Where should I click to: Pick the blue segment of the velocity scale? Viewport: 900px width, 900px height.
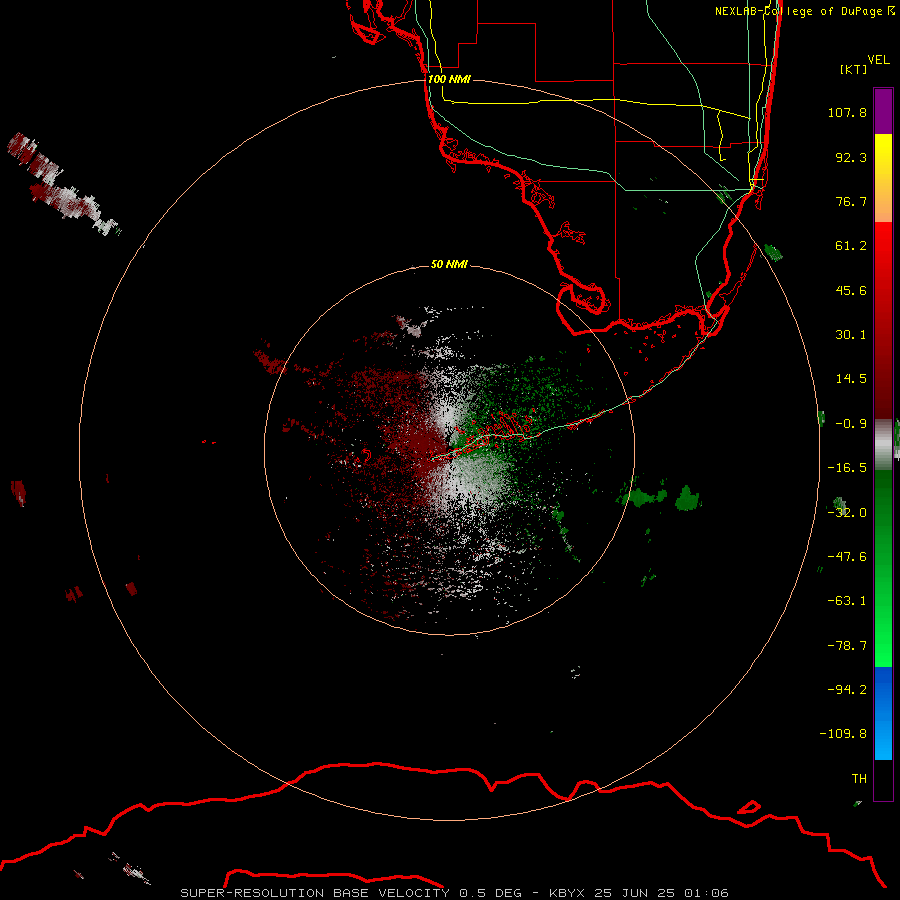[x=883, y=713]
